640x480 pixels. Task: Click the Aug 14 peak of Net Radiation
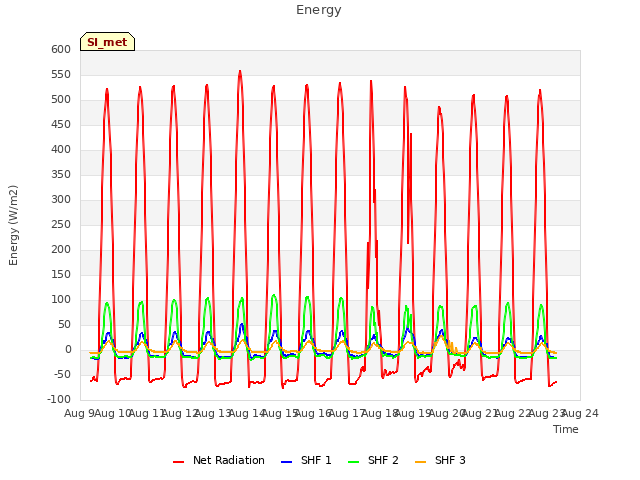point(240,71)
